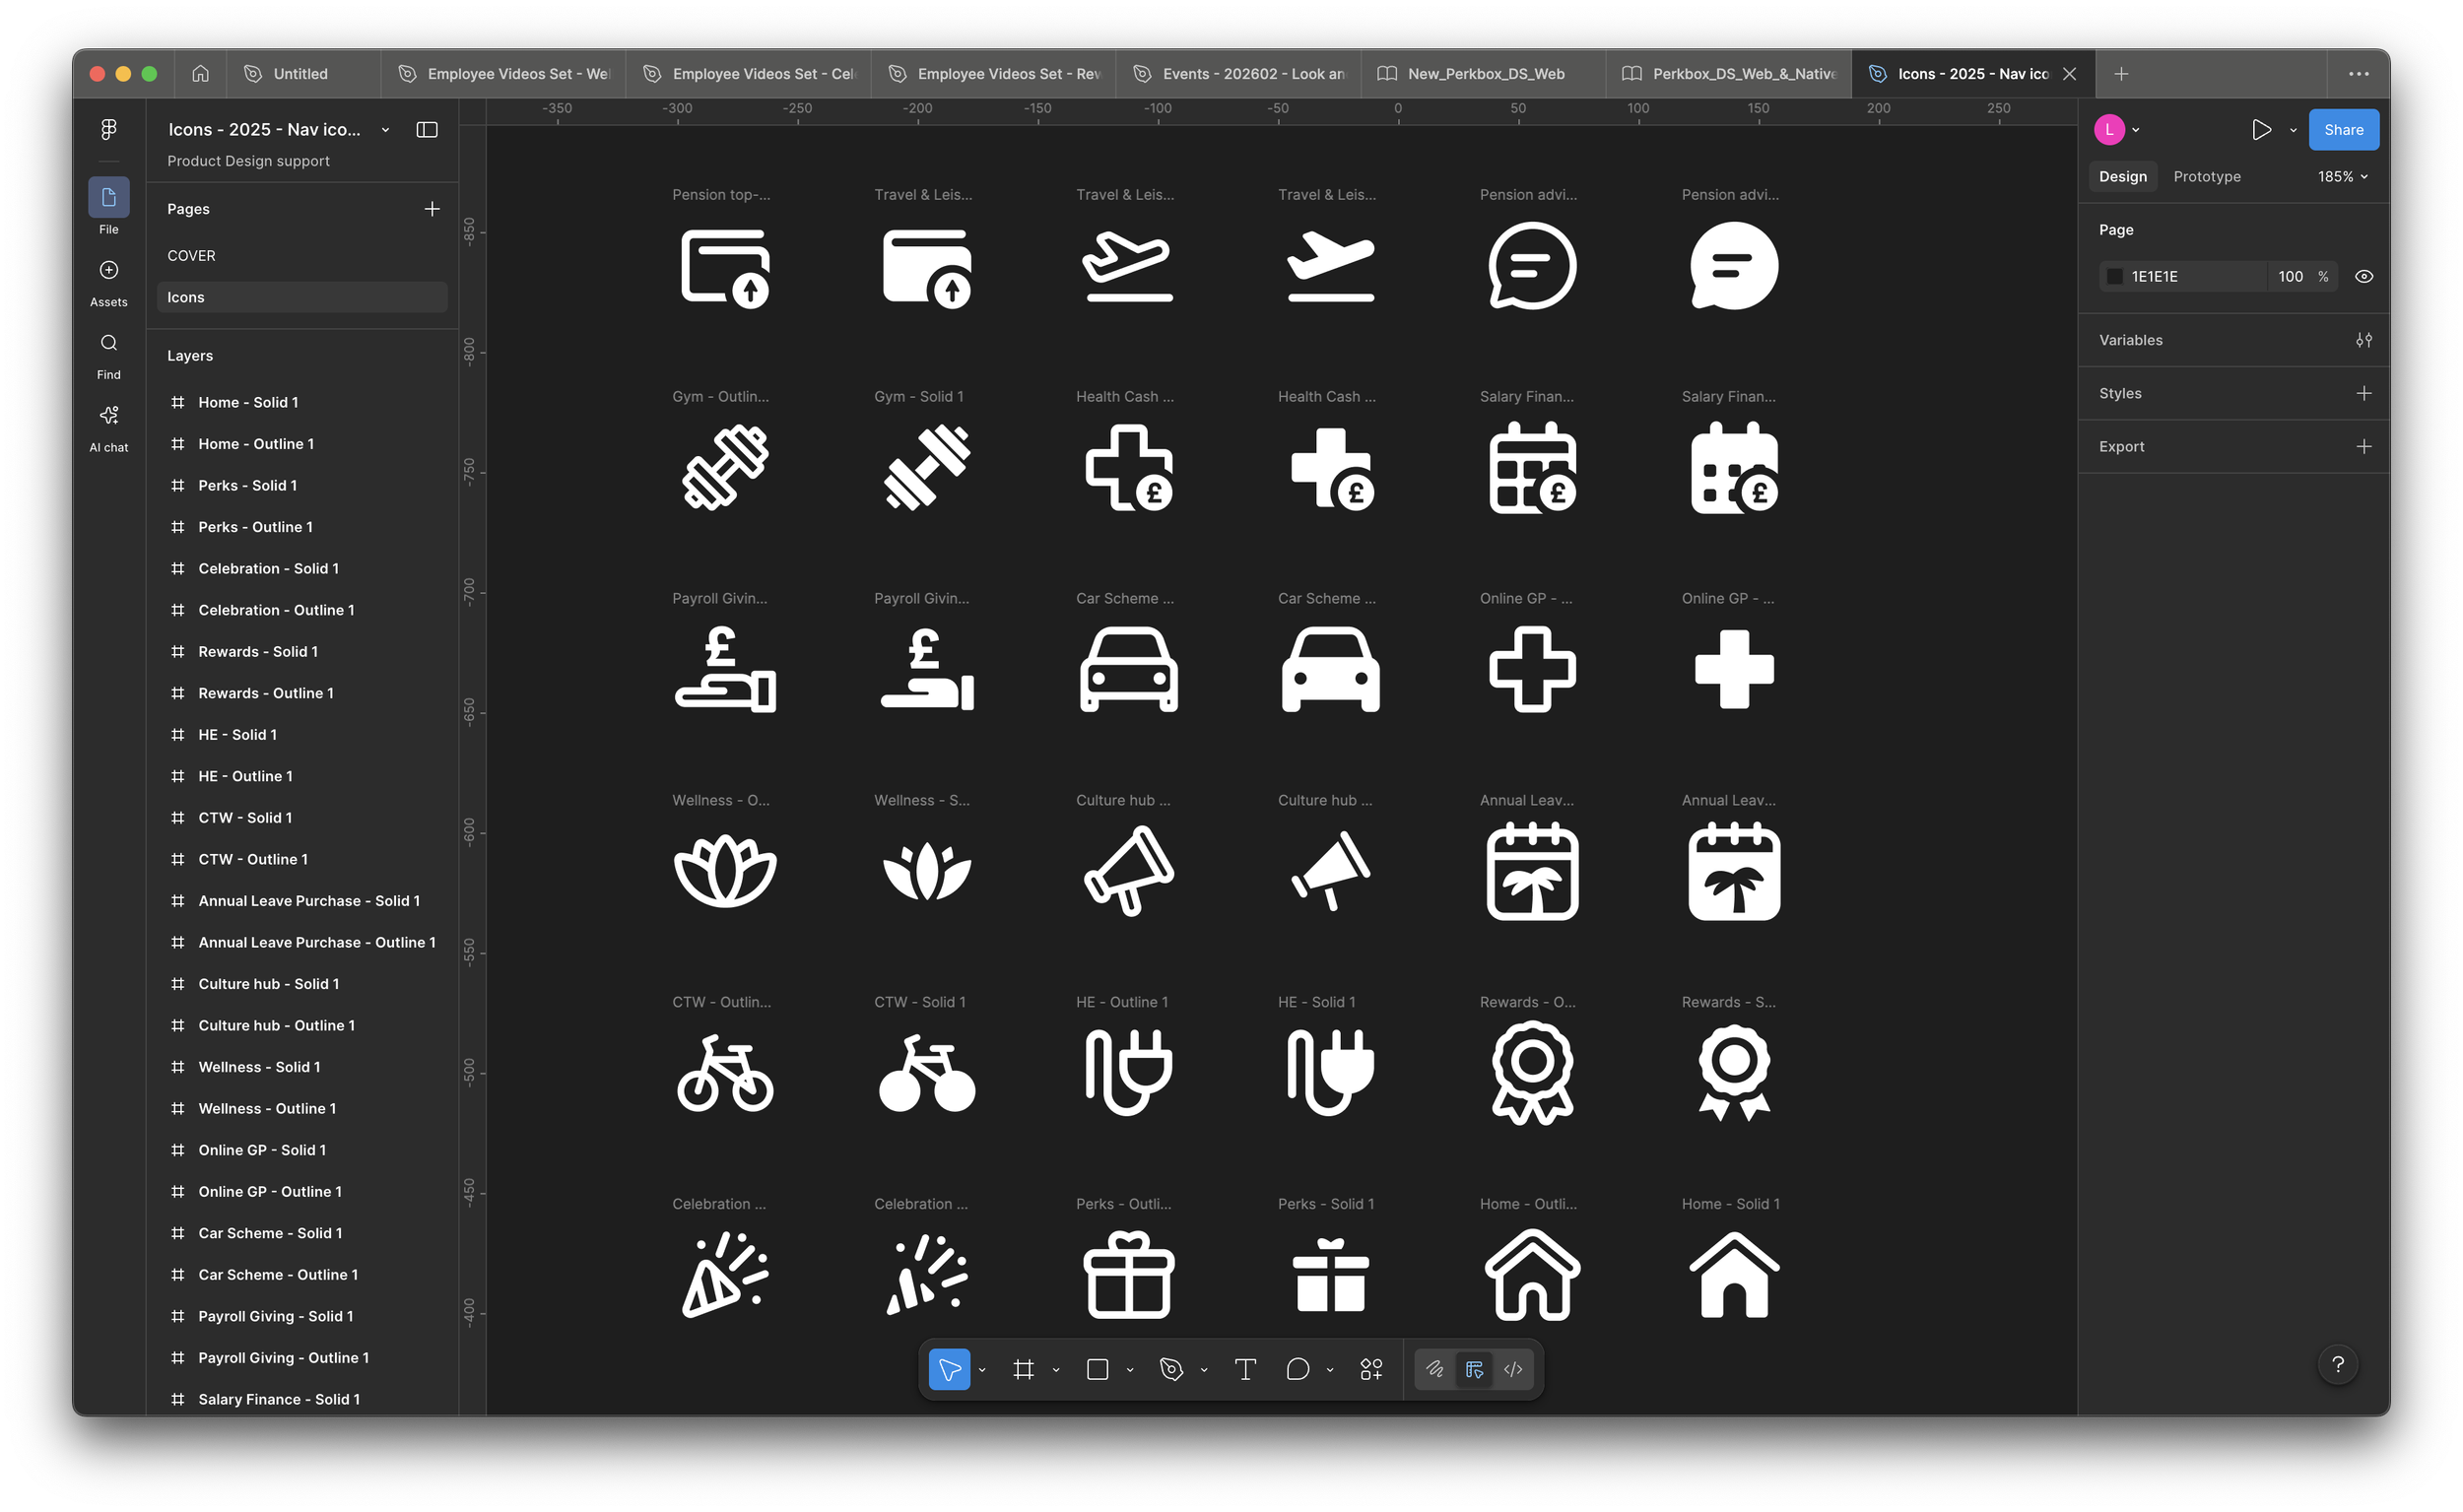2463x1512 pixels.
Task: Select the Text tool
Action: click(x=1245, y=1369)
